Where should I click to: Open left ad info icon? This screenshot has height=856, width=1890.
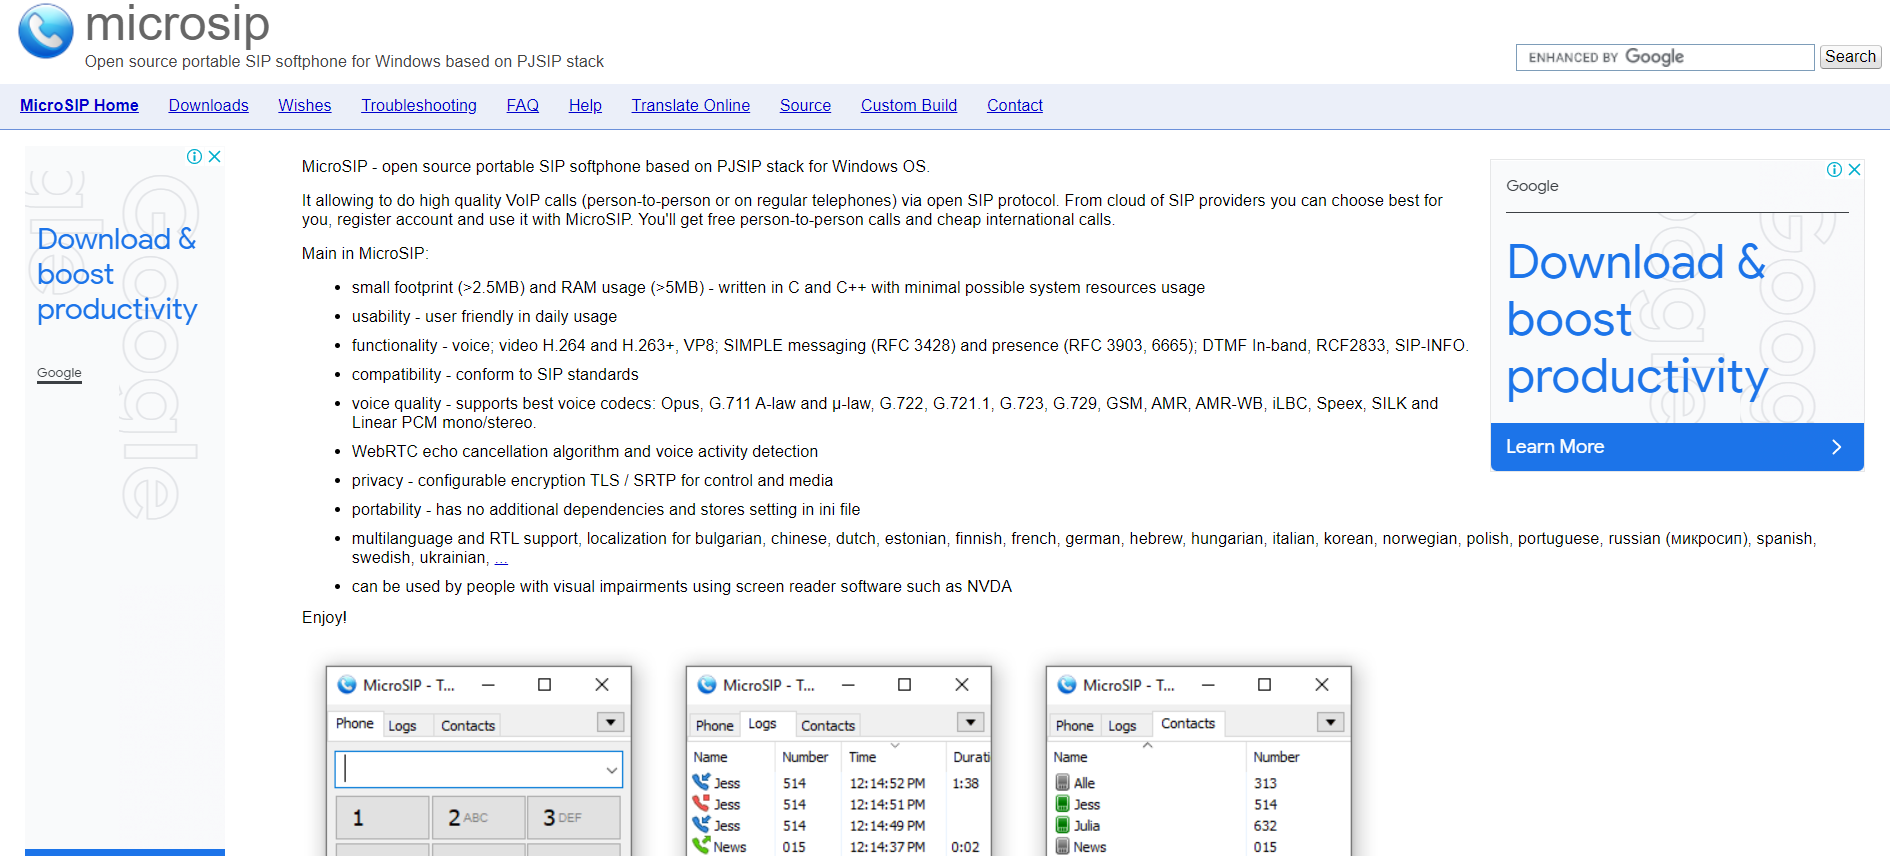click(x=195, y=156)
